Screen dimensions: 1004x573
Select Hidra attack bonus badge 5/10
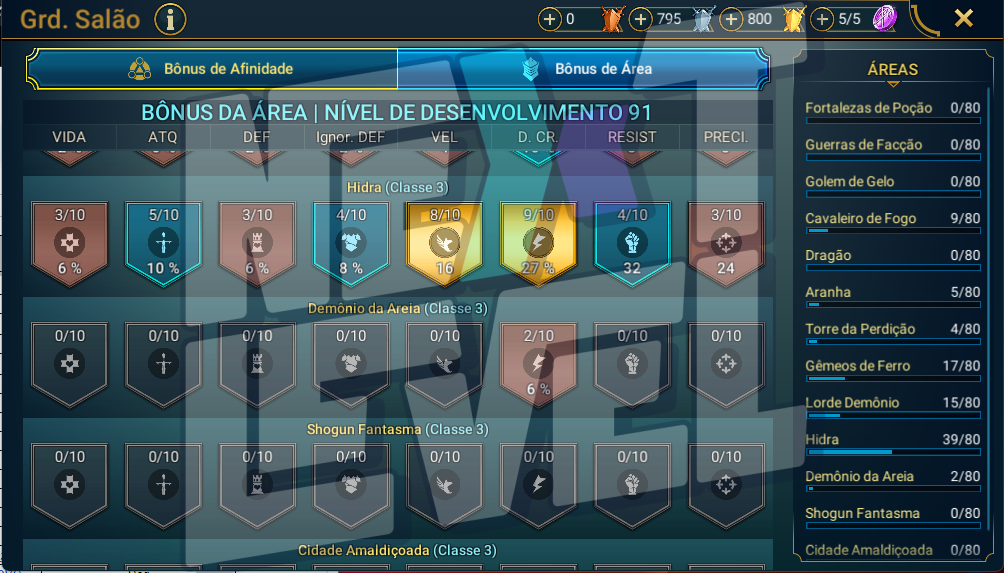point(163,243)
